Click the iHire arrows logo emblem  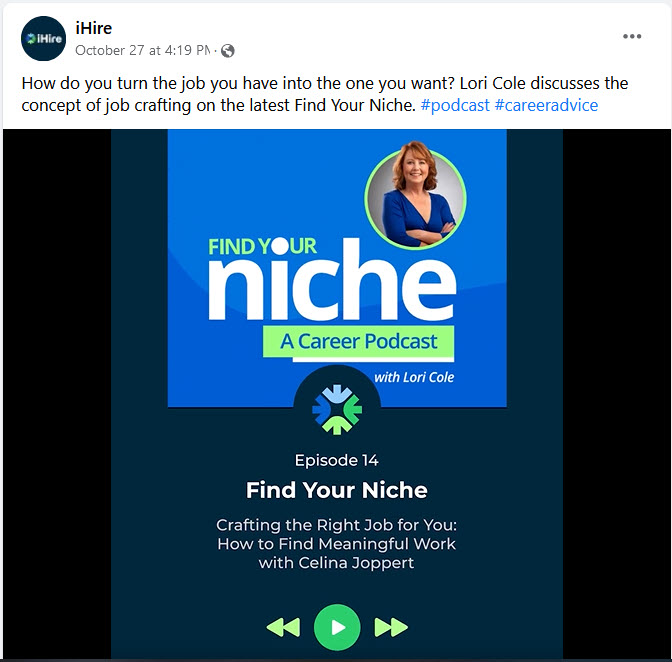tap(337, 409)
